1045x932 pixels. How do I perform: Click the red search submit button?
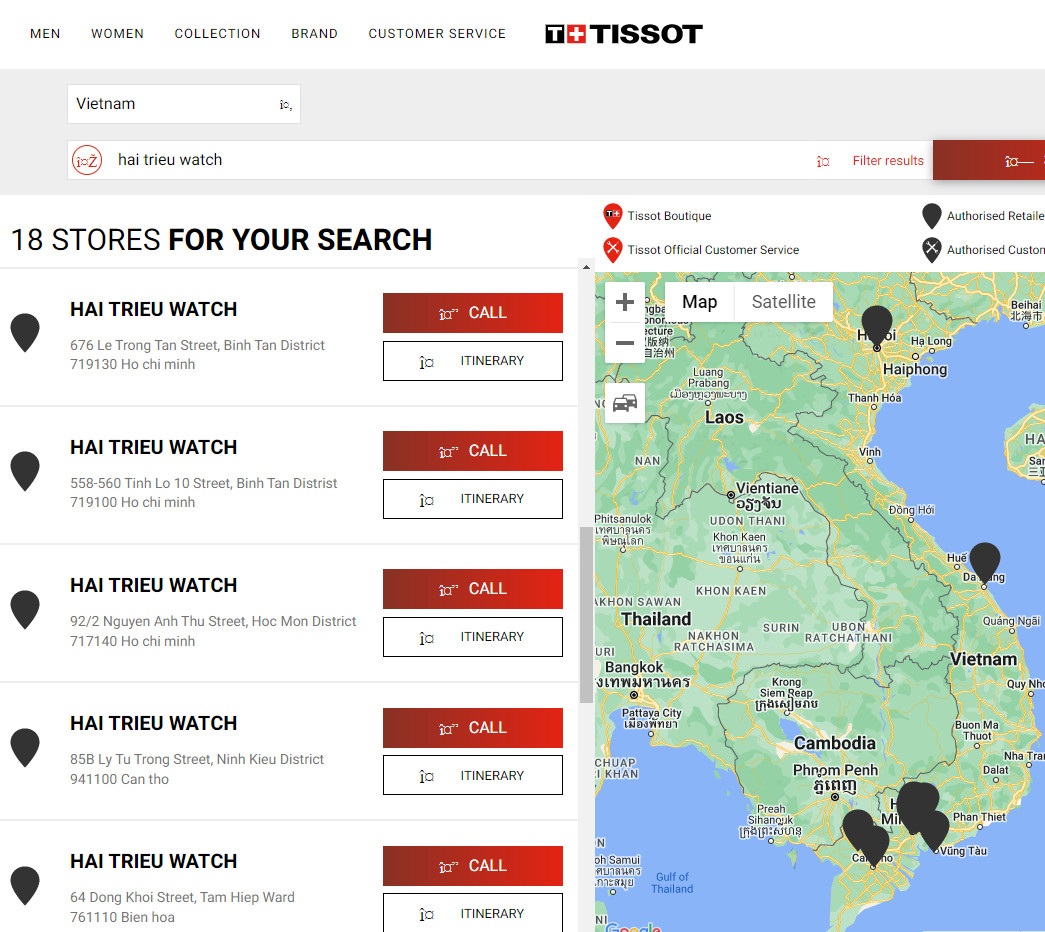[x=989, y=160]
